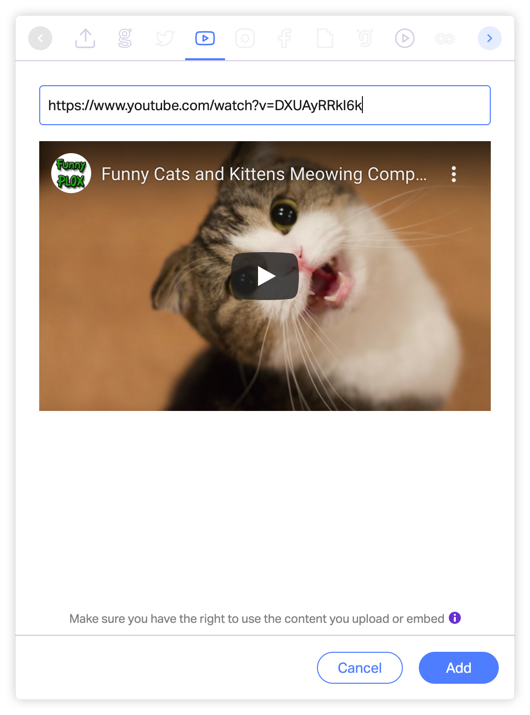Click the Funny PLOX channel avatar
The height and width of the screenshot is (715, 530).
71,173
